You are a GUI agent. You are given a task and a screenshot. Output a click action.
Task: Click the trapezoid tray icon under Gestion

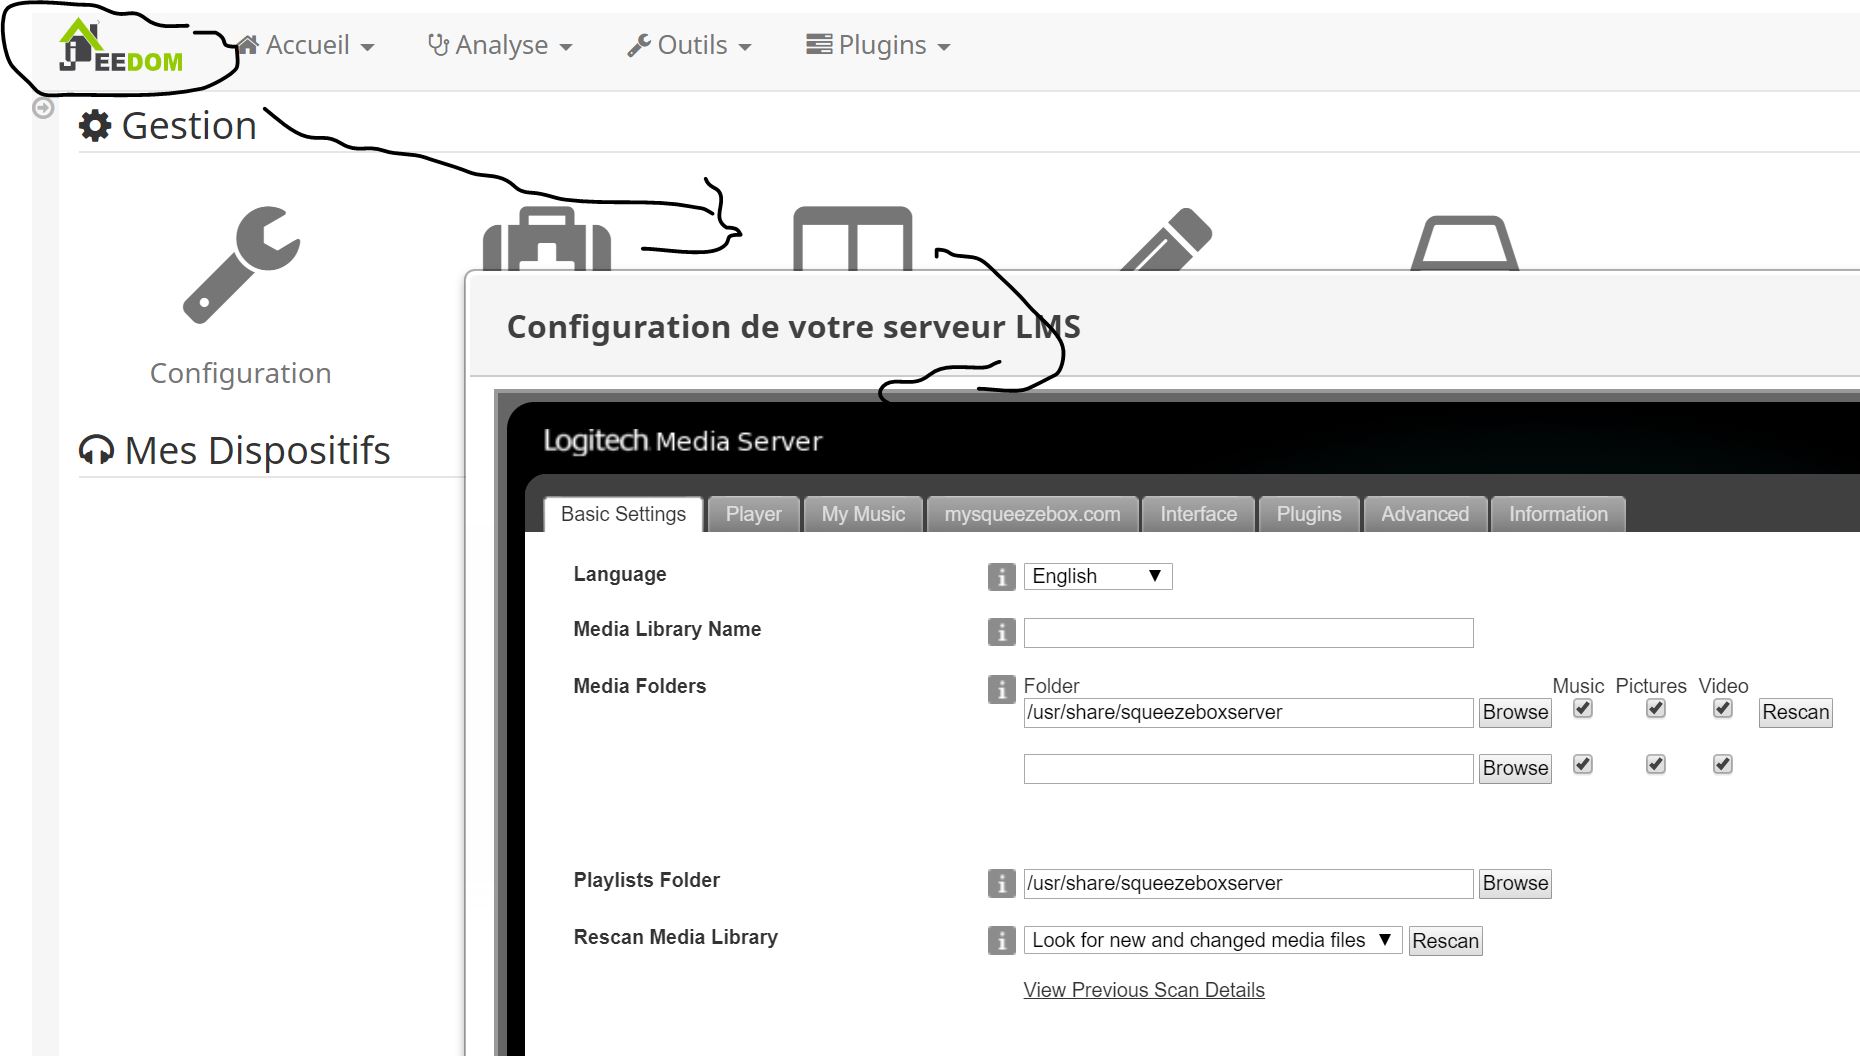[1464, 243]
